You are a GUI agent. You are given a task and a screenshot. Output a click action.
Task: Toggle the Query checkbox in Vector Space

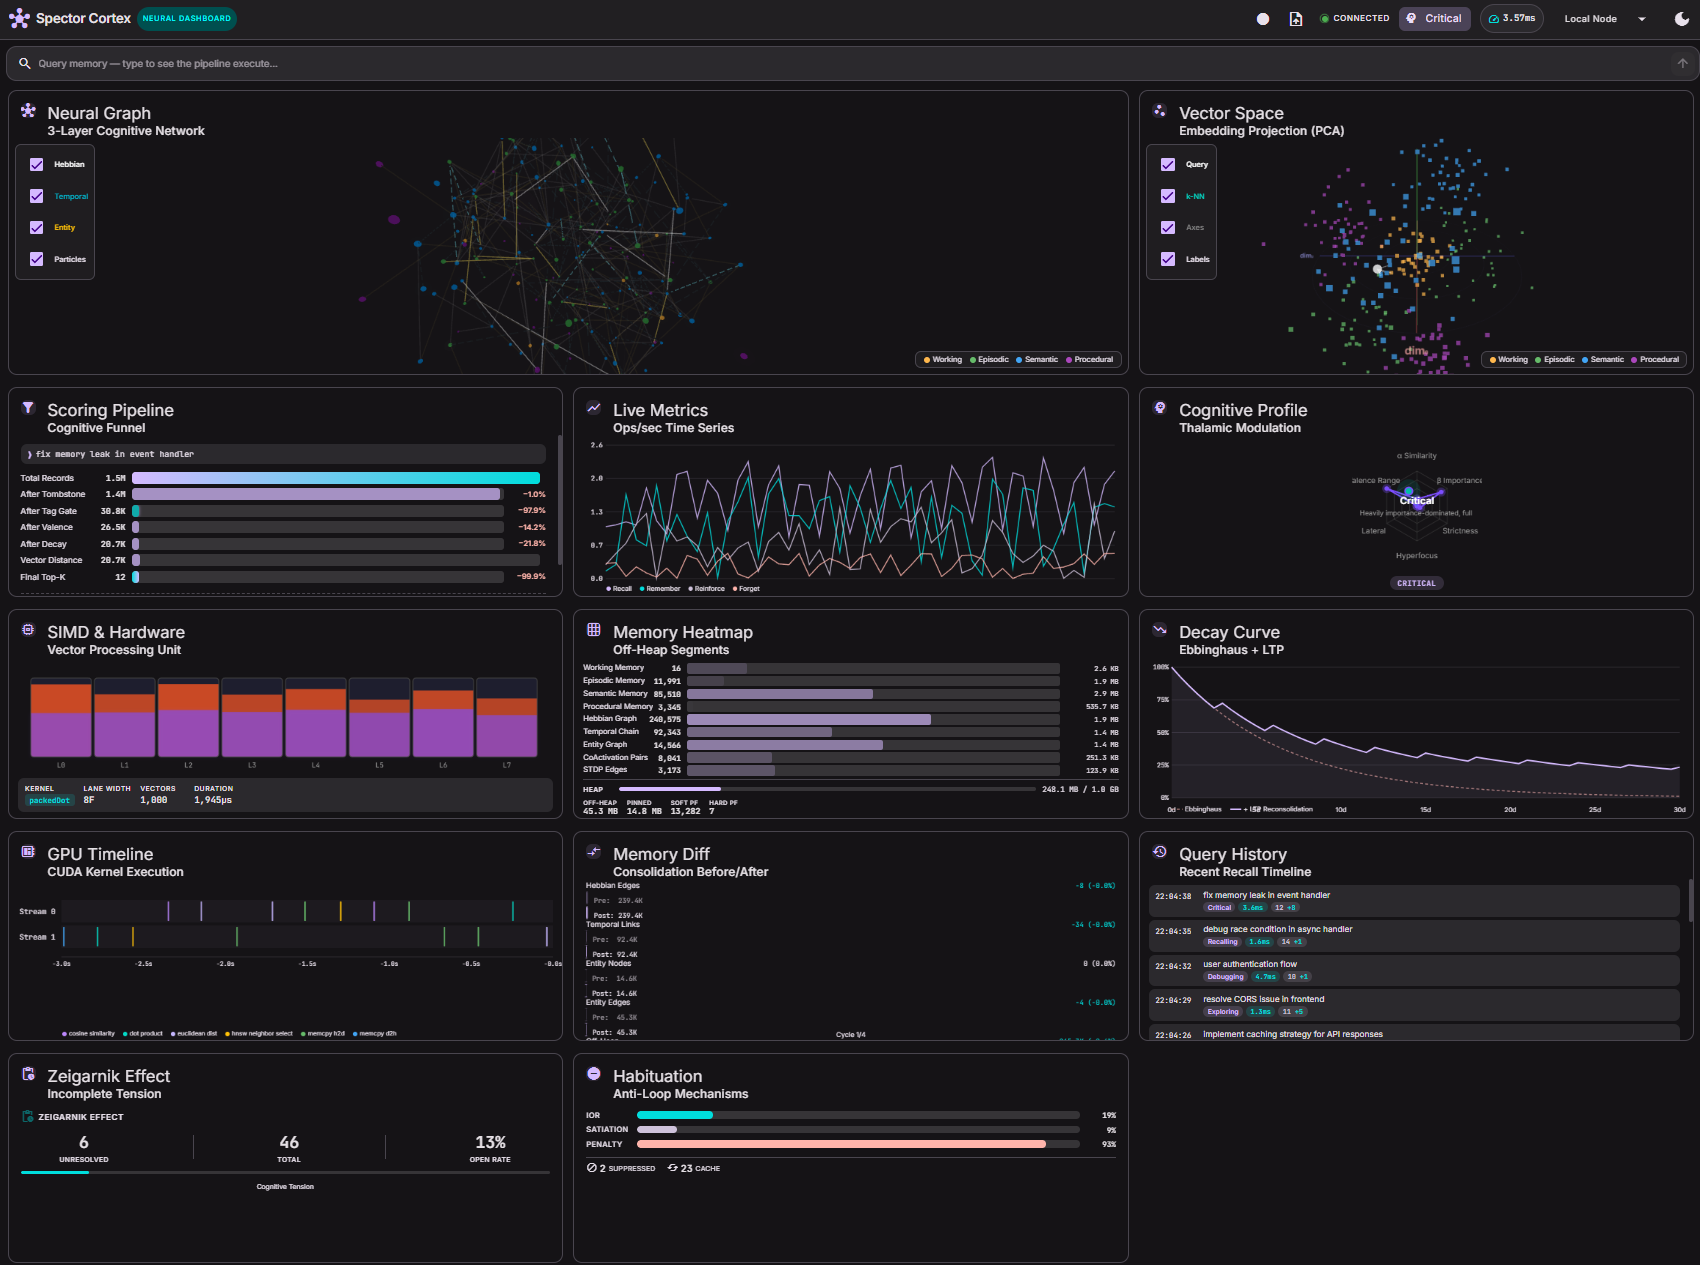click(x=1168, y=165)
